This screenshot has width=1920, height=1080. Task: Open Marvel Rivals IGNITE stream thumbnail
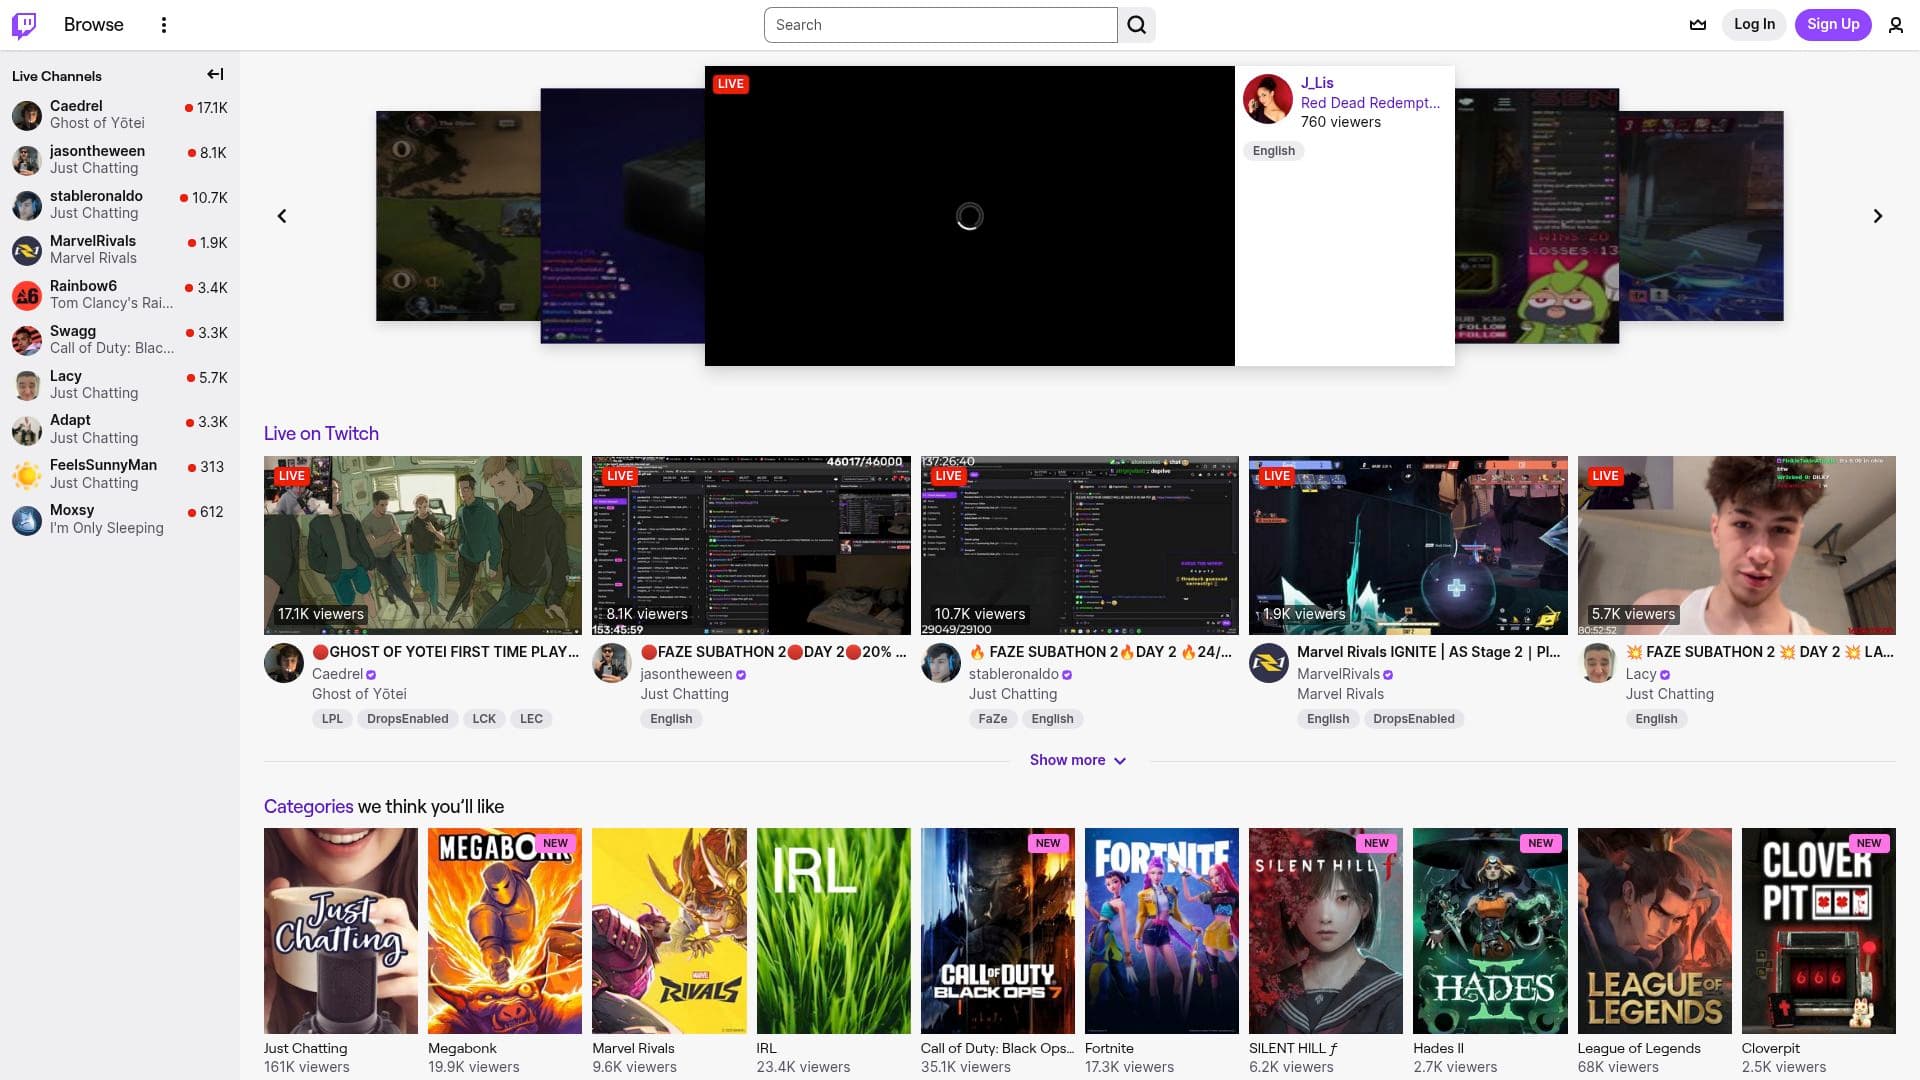click(x=1408, y=545)
